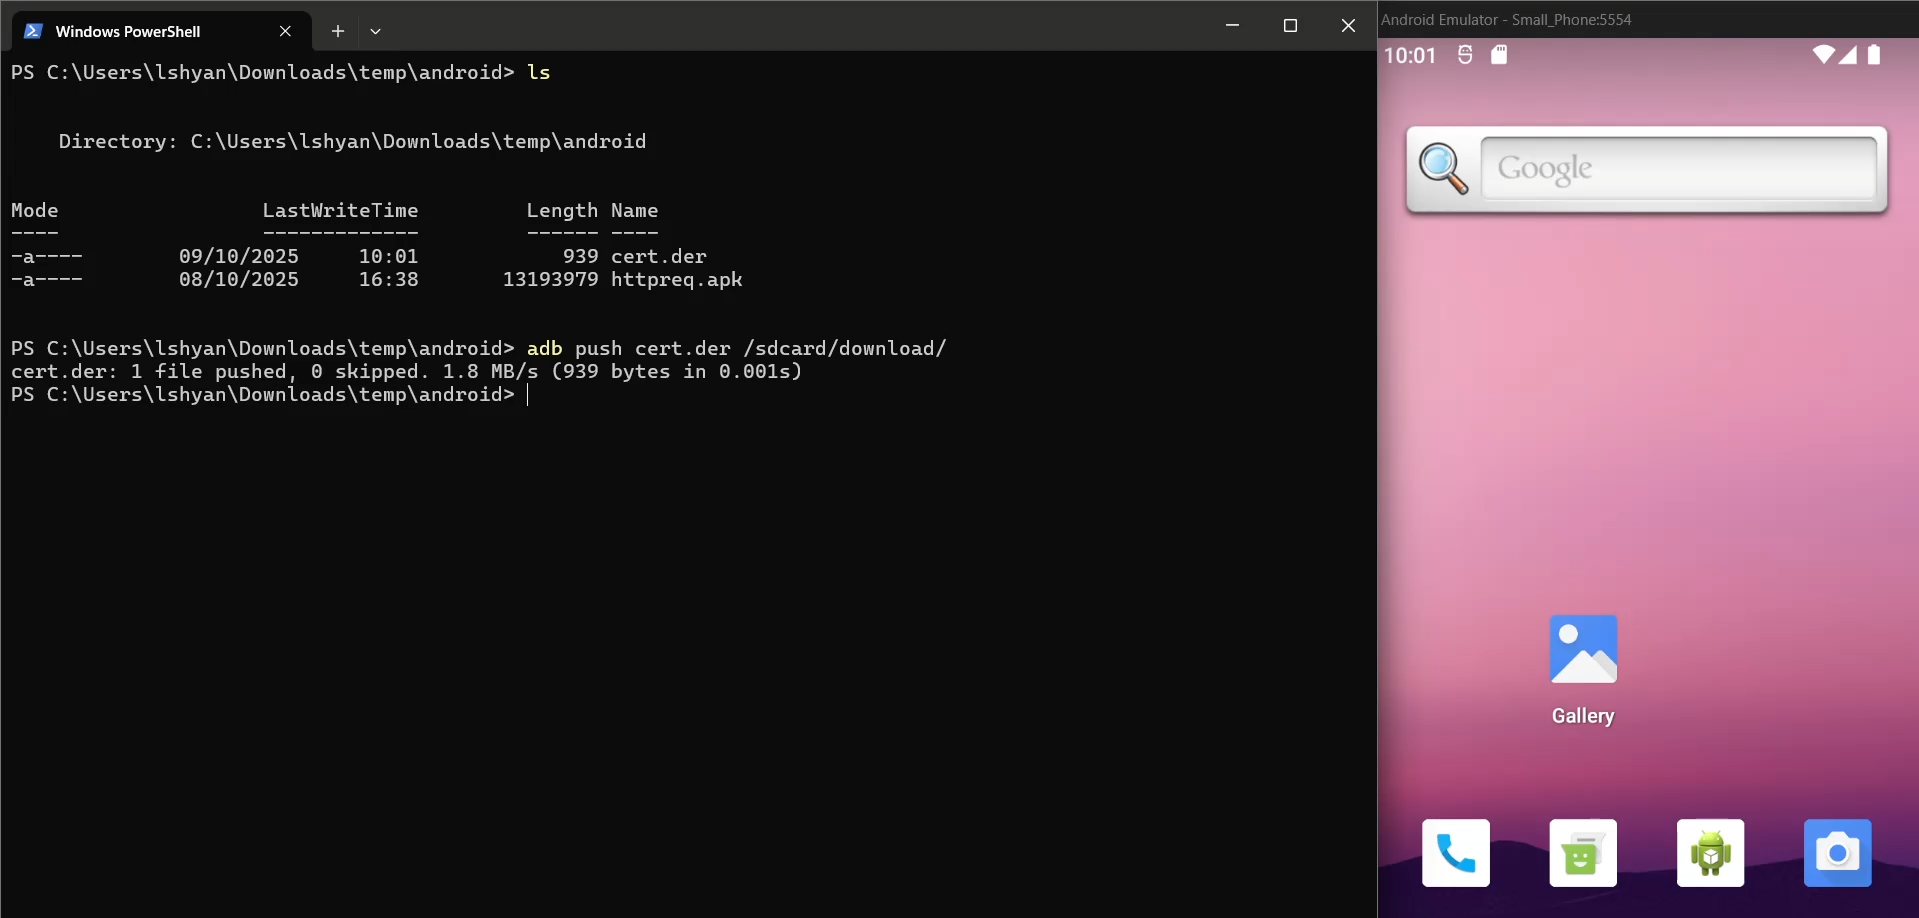Image resolution: width=1919 pixels, height=918 pixels.
Task: Minimize the PowerShell terminal window
Action: click(1232, 26)
